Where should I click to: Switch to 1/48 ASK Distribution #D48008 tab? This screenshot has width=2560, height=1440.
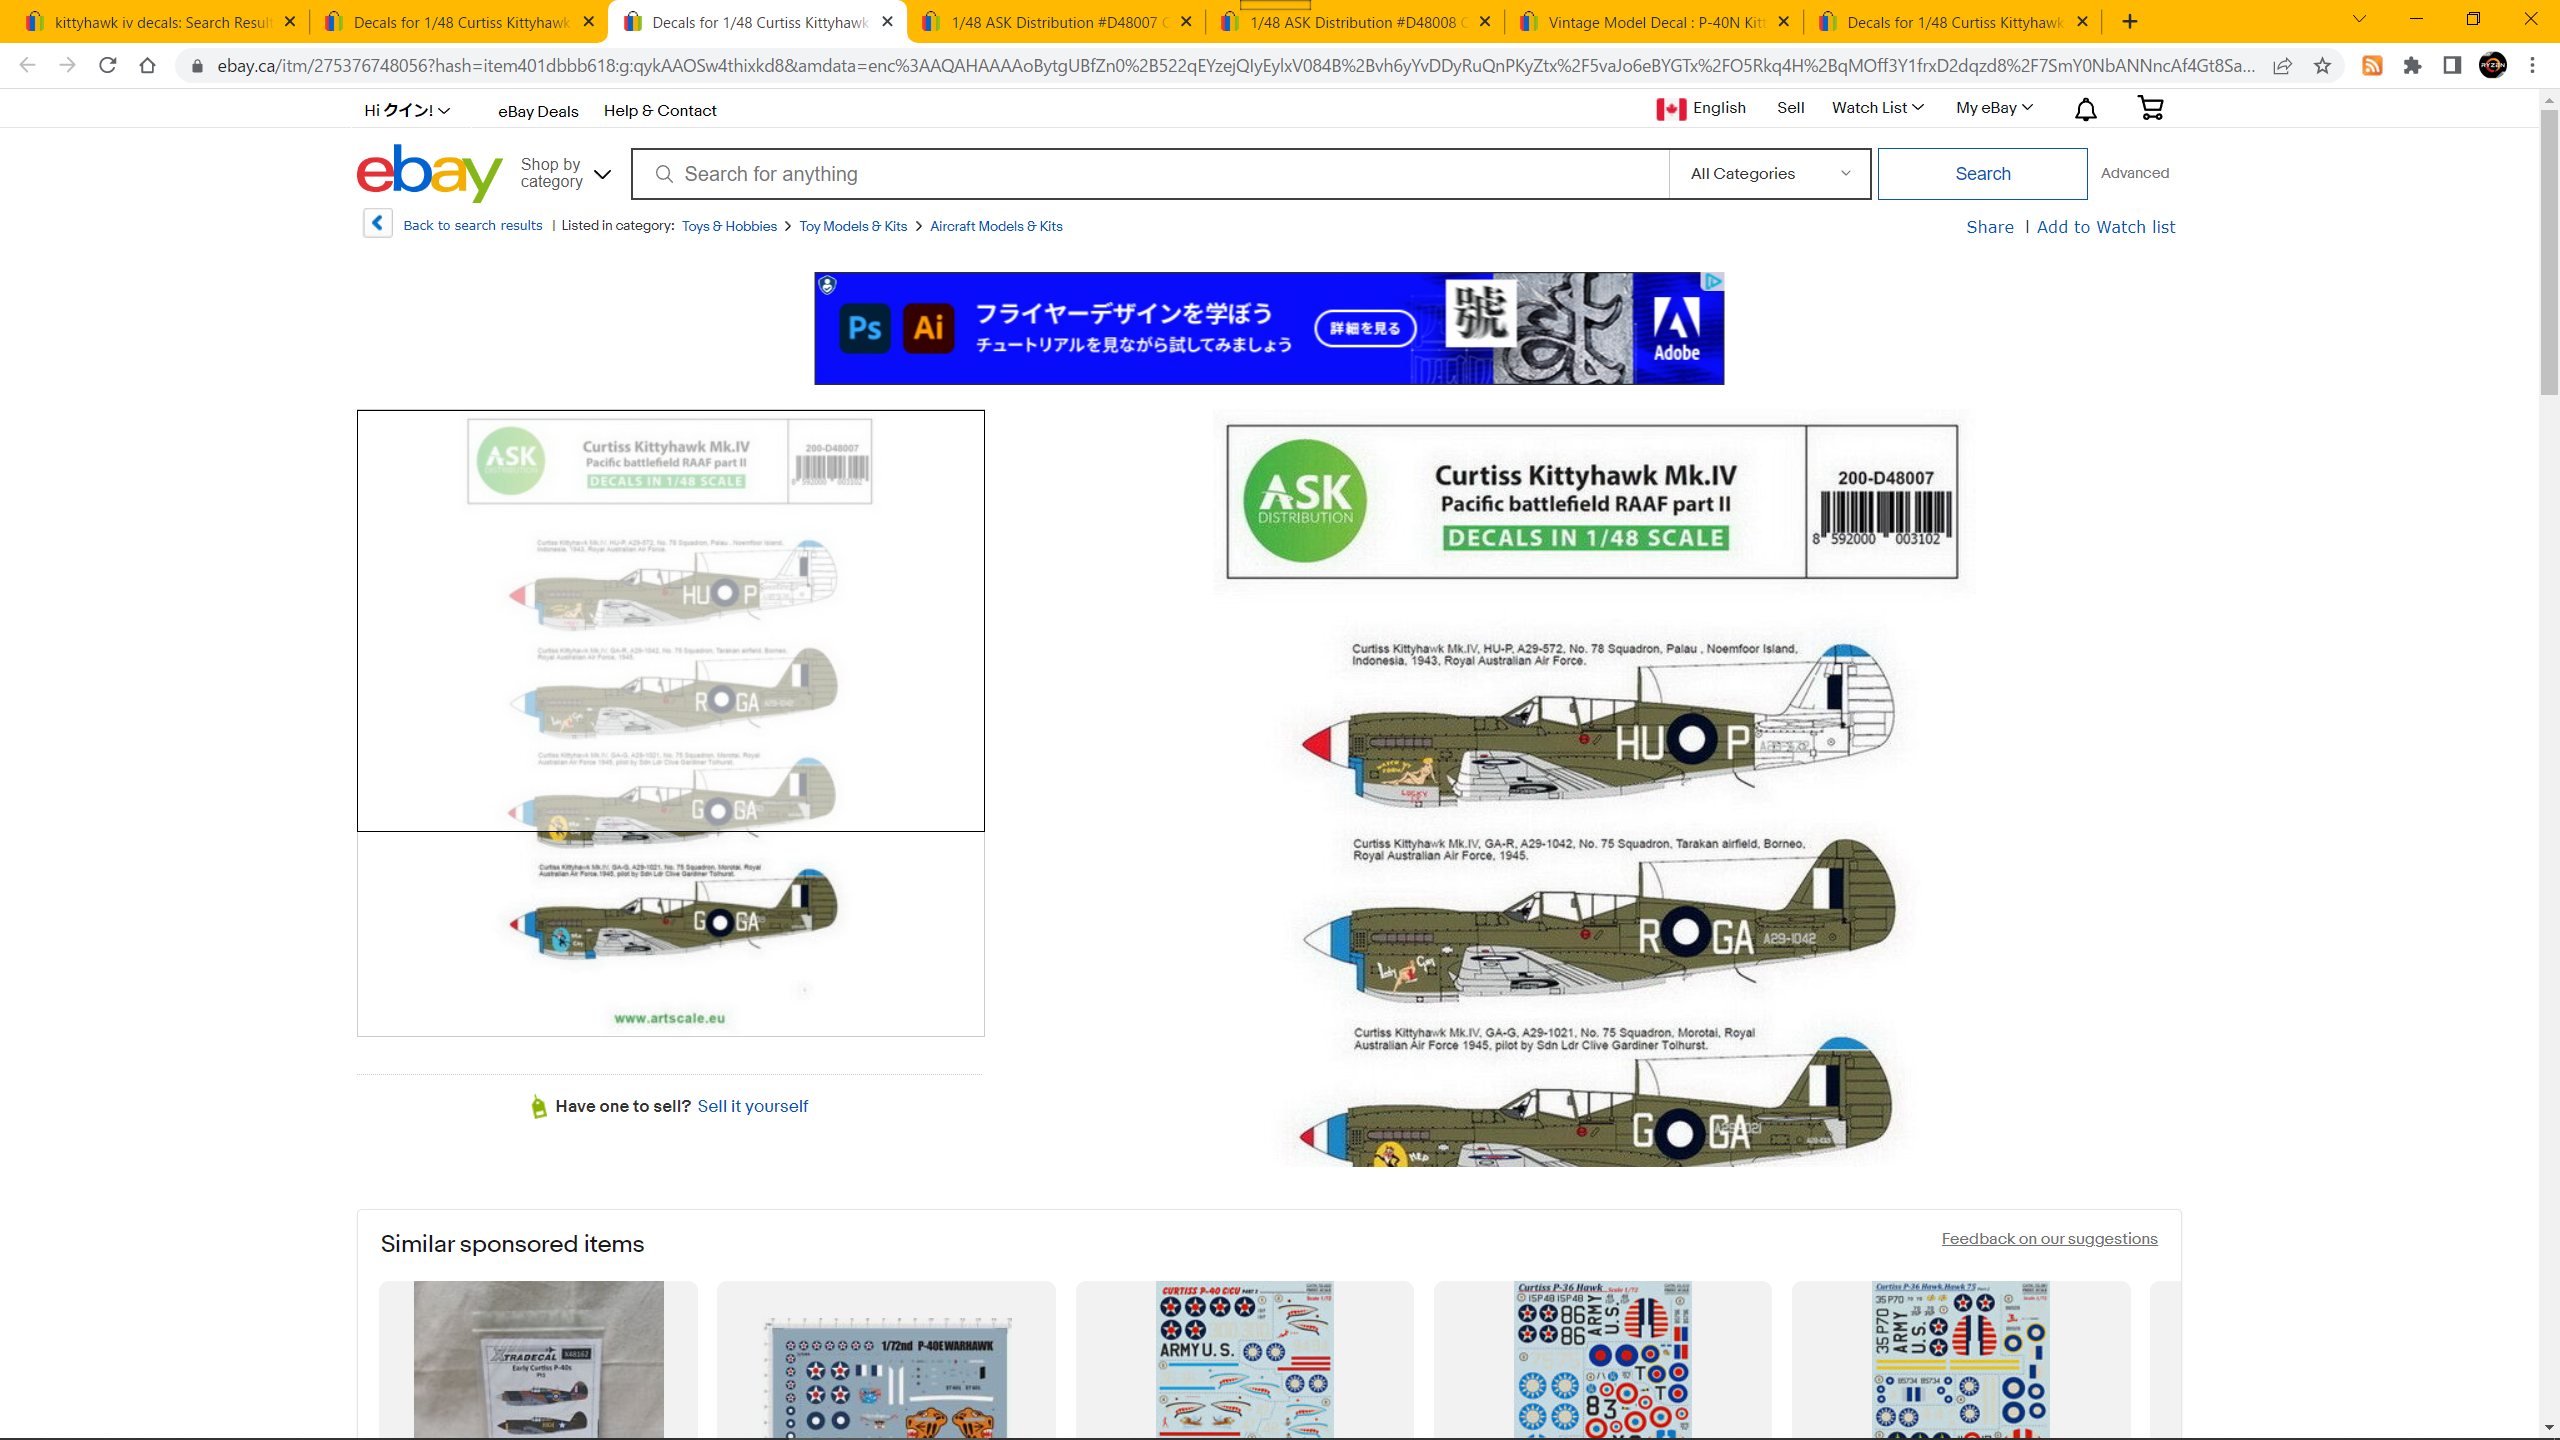(x=1355, y=21)
